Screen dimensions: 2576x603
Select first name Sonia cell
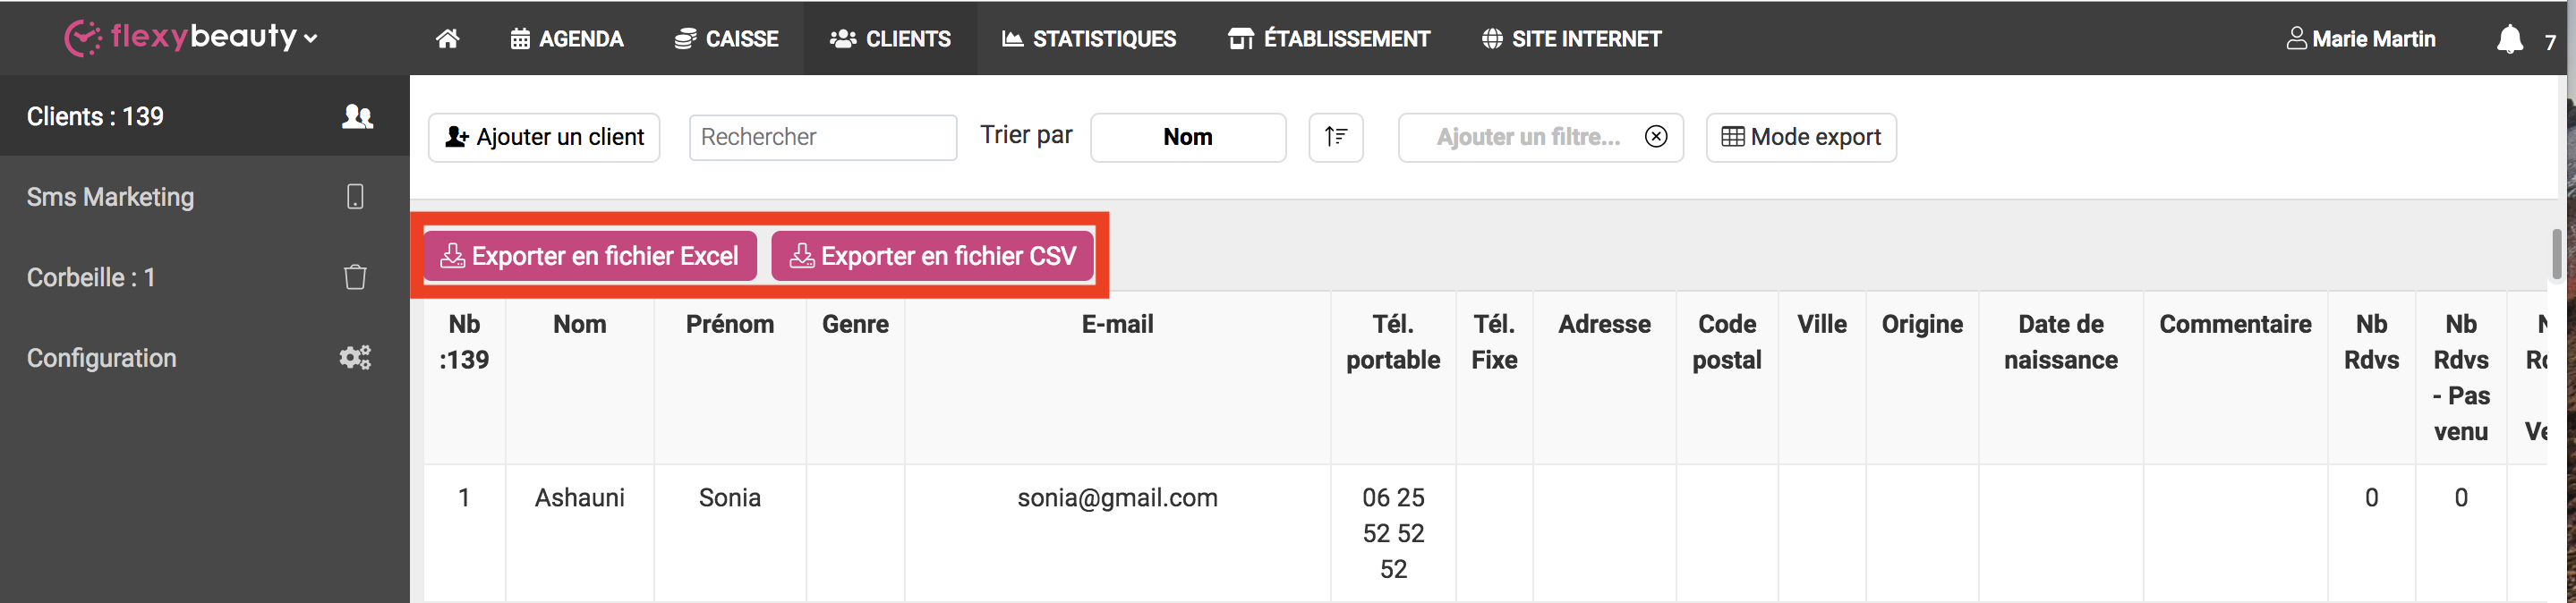[730, 498]
